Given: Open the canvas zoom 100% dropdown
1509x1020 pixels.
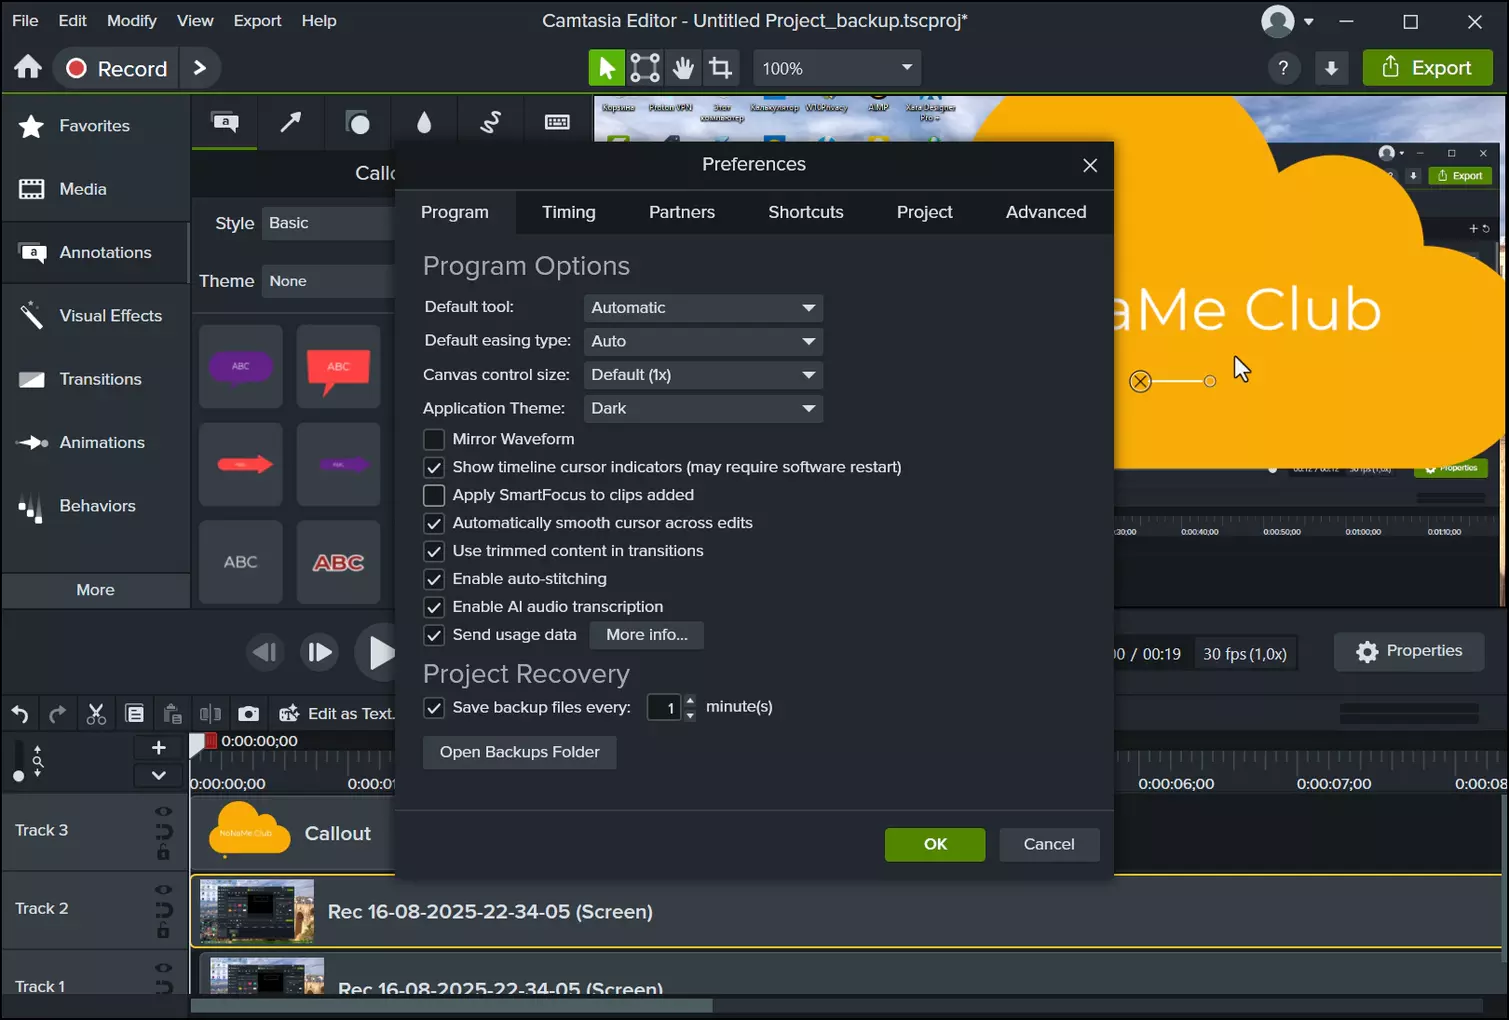Looking at the screenshot, I should 836,68.
